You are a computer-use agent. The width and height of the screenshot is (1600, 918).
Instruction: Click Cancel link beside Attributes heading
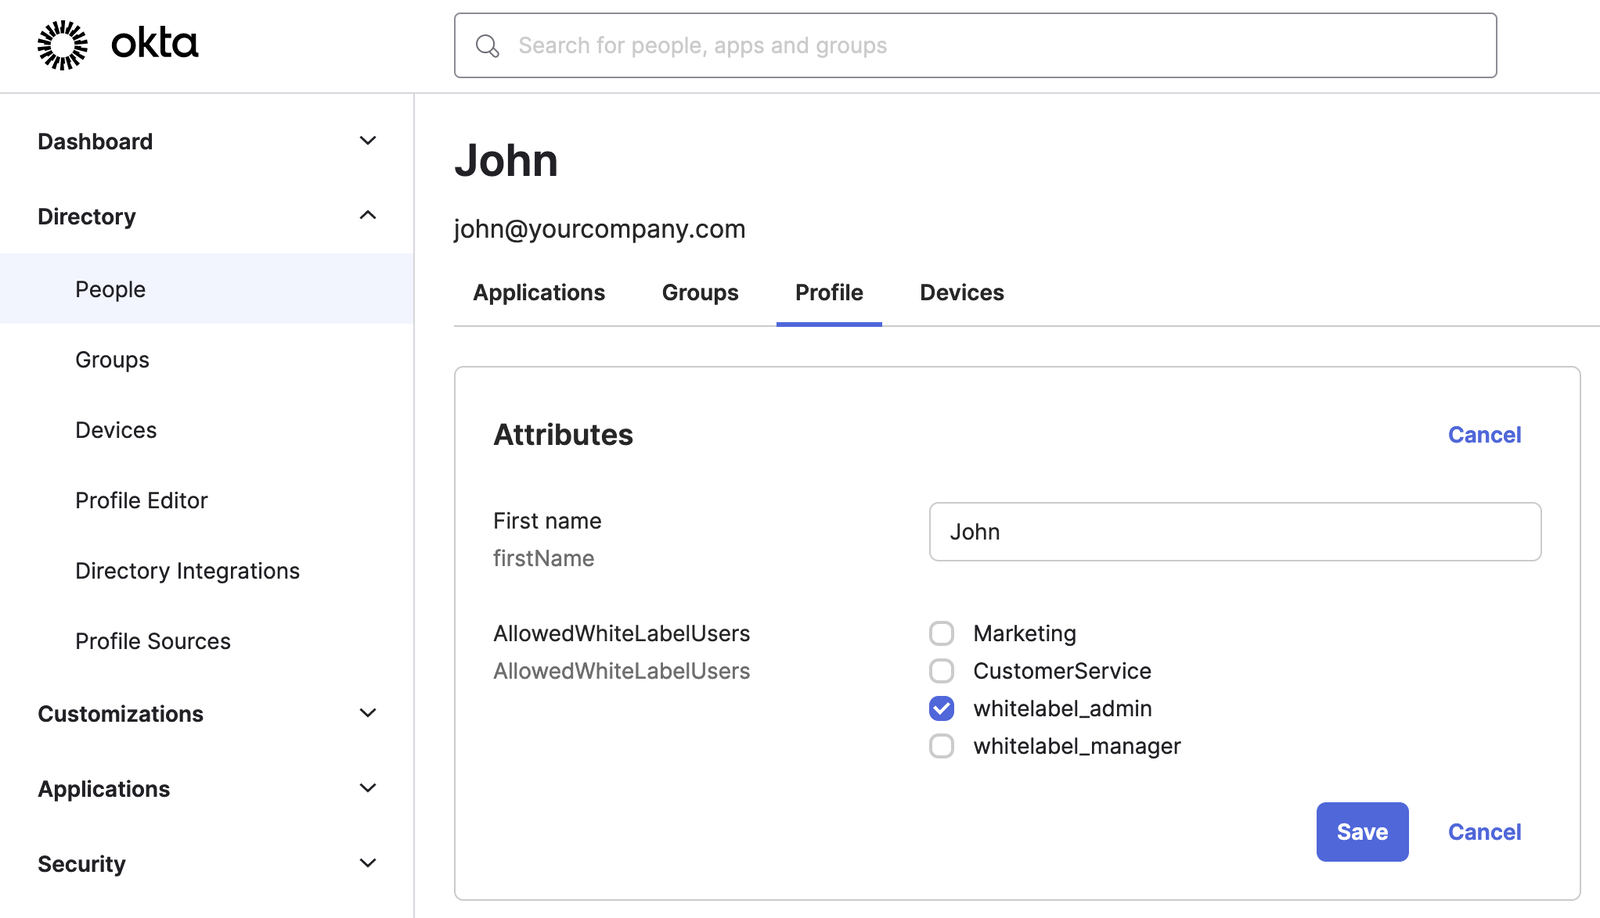pos(1484,435)
